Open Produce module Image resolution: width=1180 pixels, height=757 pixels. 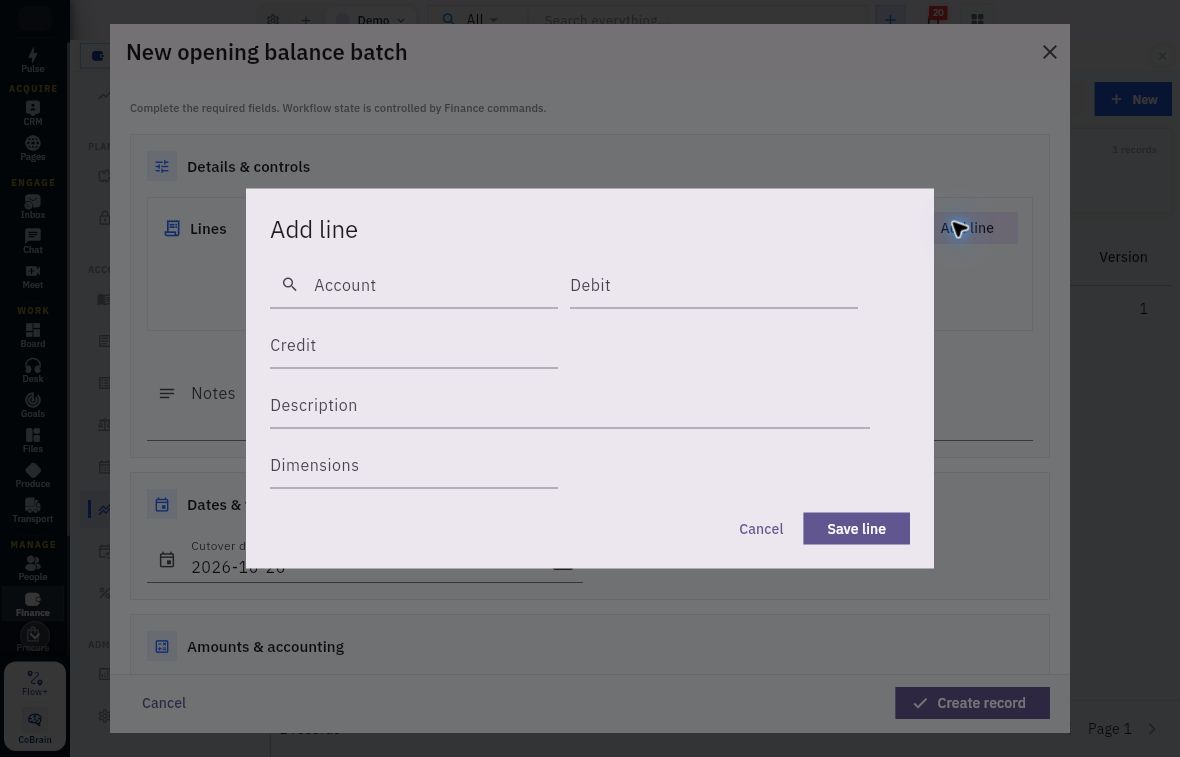pyautogui.click(x=32, y=476)
